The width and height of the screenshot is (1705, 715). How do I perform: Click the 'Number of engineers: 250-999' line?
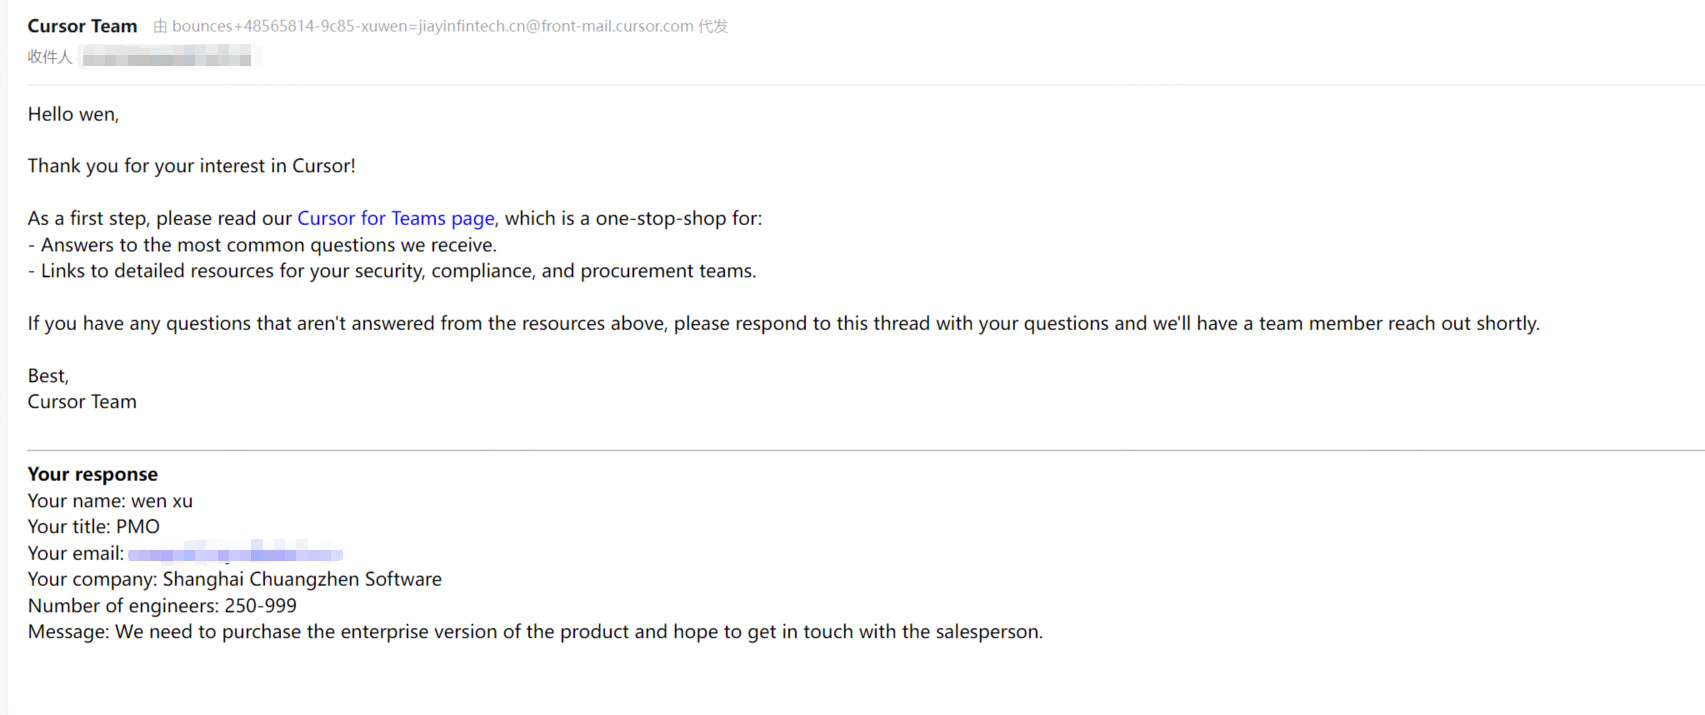[x=162, y=606]
